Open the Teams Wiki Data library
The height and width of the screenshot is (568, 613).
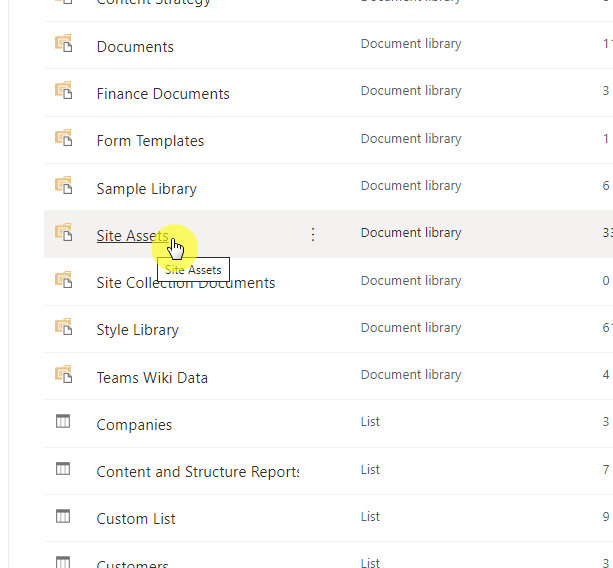152,378
